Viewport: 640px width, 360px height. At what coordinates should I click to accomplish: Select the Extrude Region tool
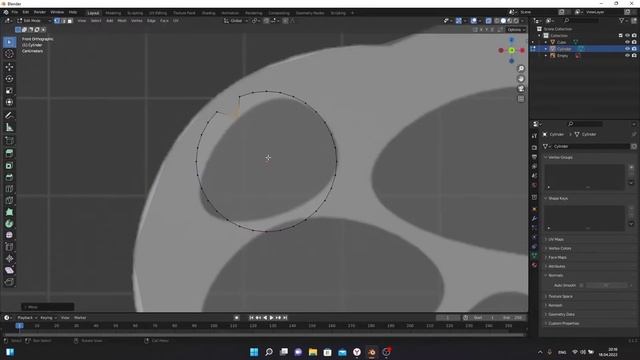point(9,153)
